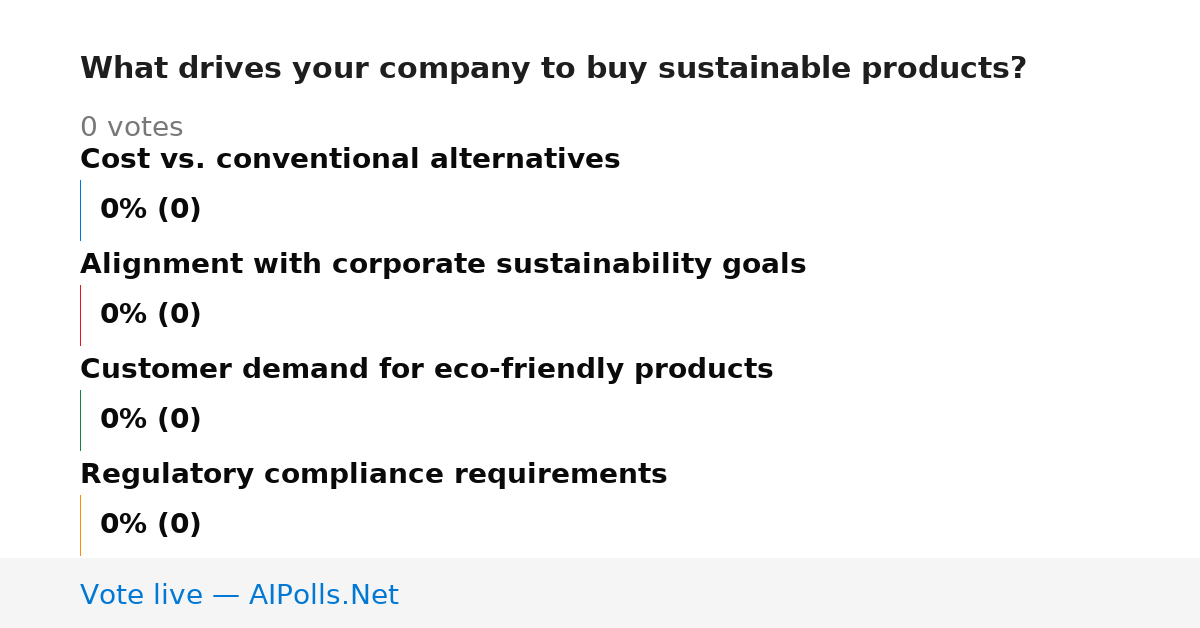Click '0% (0)' result under Cost option
The height and width of the screenshot is (628, 1200).
[x=151, y=210]
